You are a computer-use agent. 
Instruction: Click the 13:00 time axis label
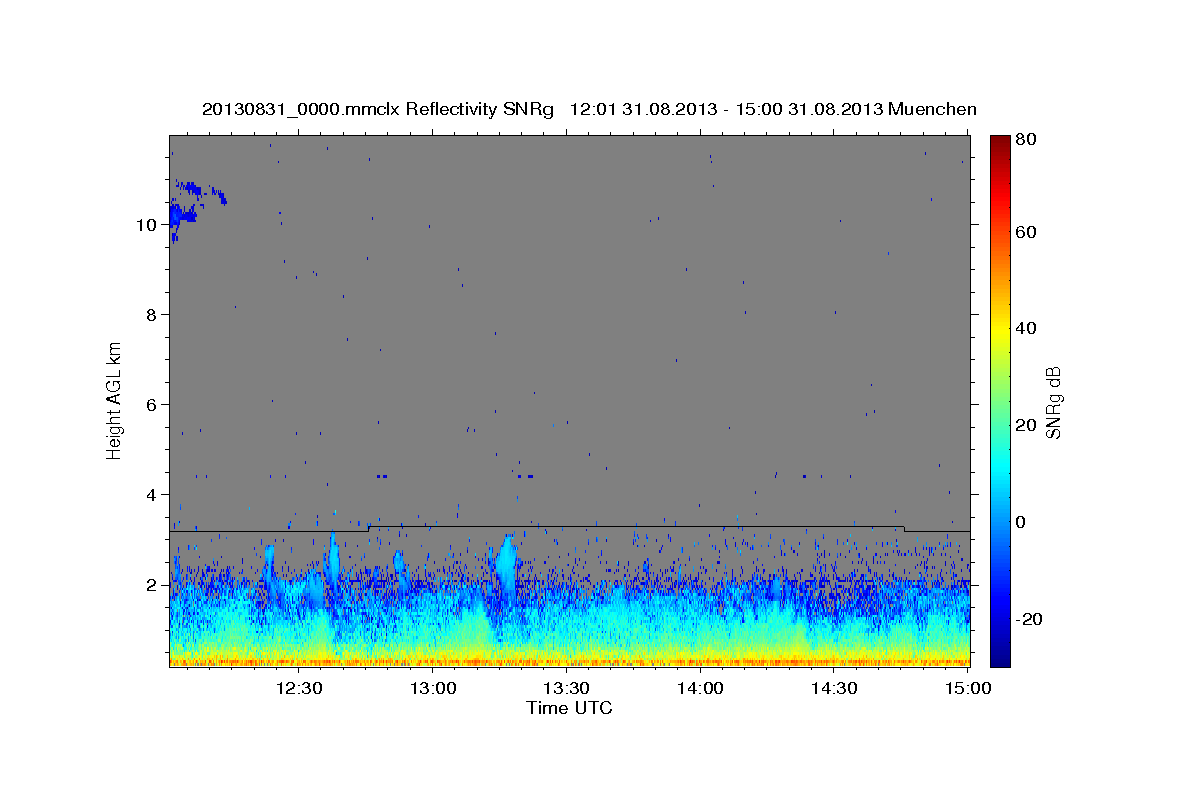click(x=433, y=689)
